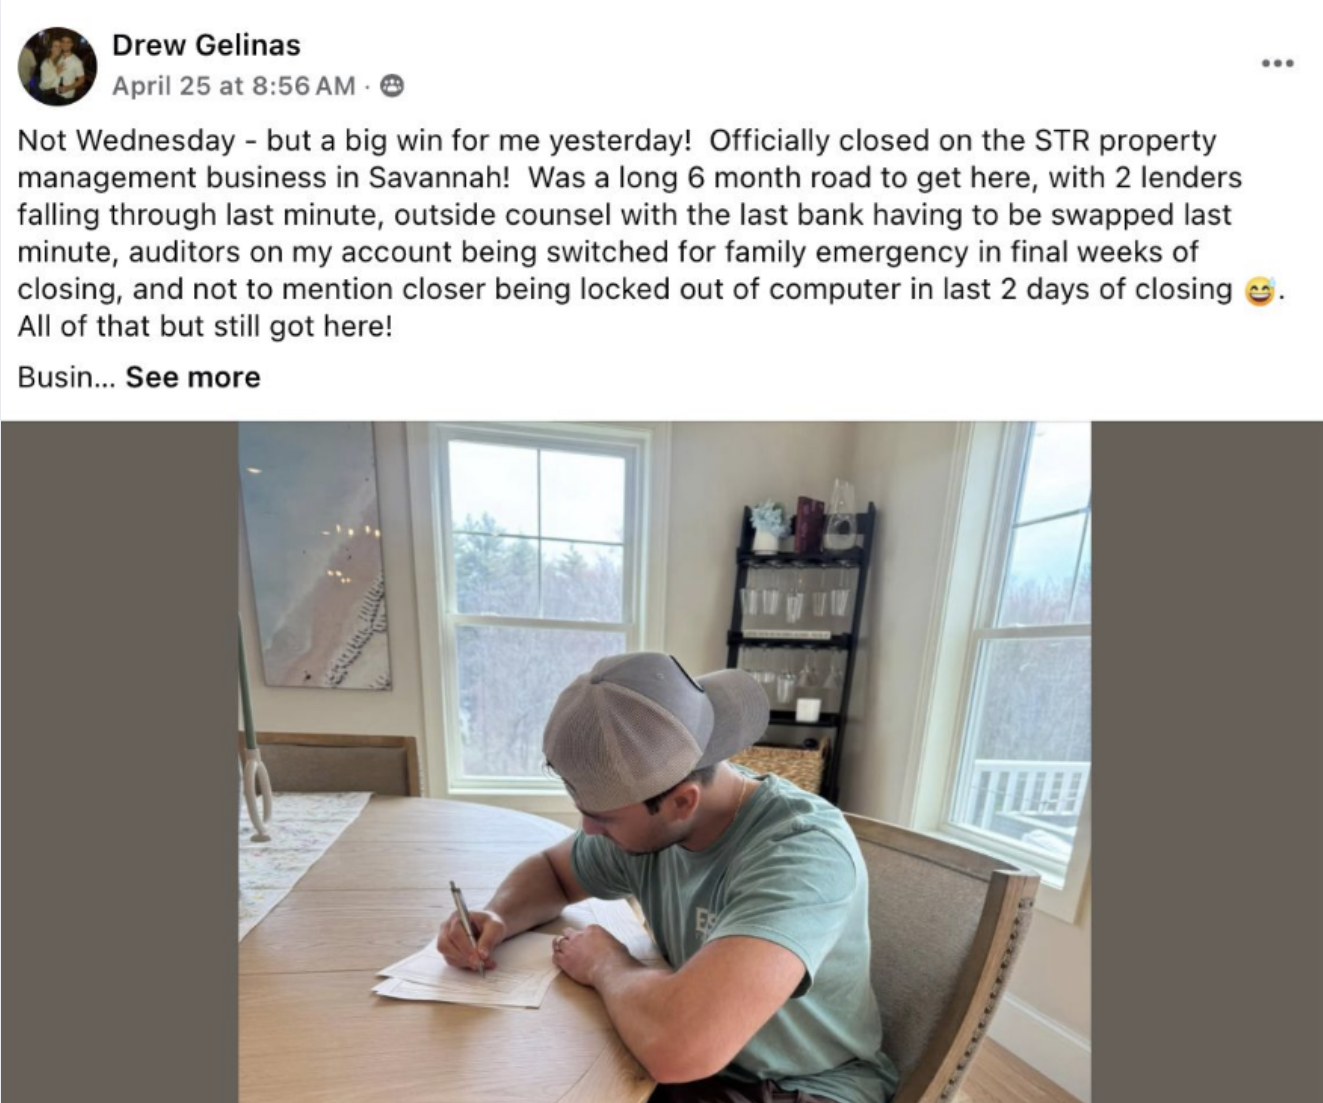1323x1103 pixels.
Task: Open the post options three-dot menu
Action: (1277, 64)
